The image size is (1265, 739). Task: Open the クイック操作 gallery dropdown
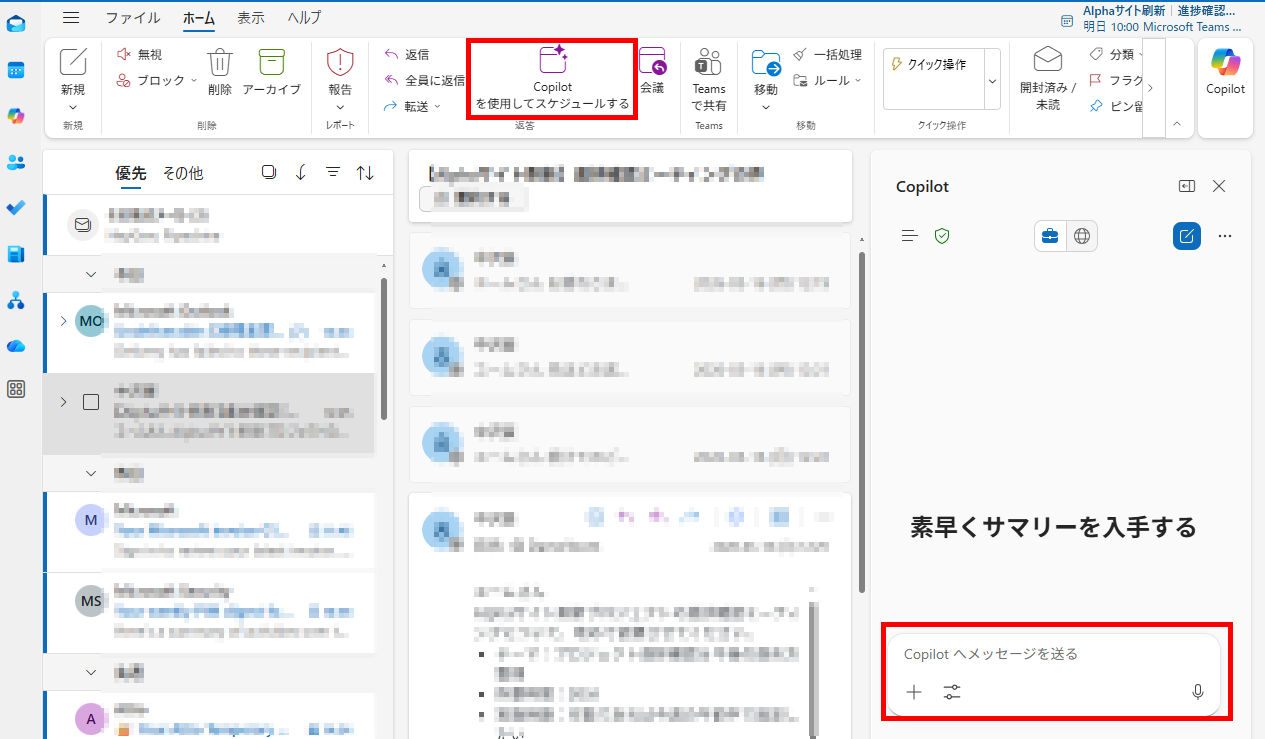point(992,80)
